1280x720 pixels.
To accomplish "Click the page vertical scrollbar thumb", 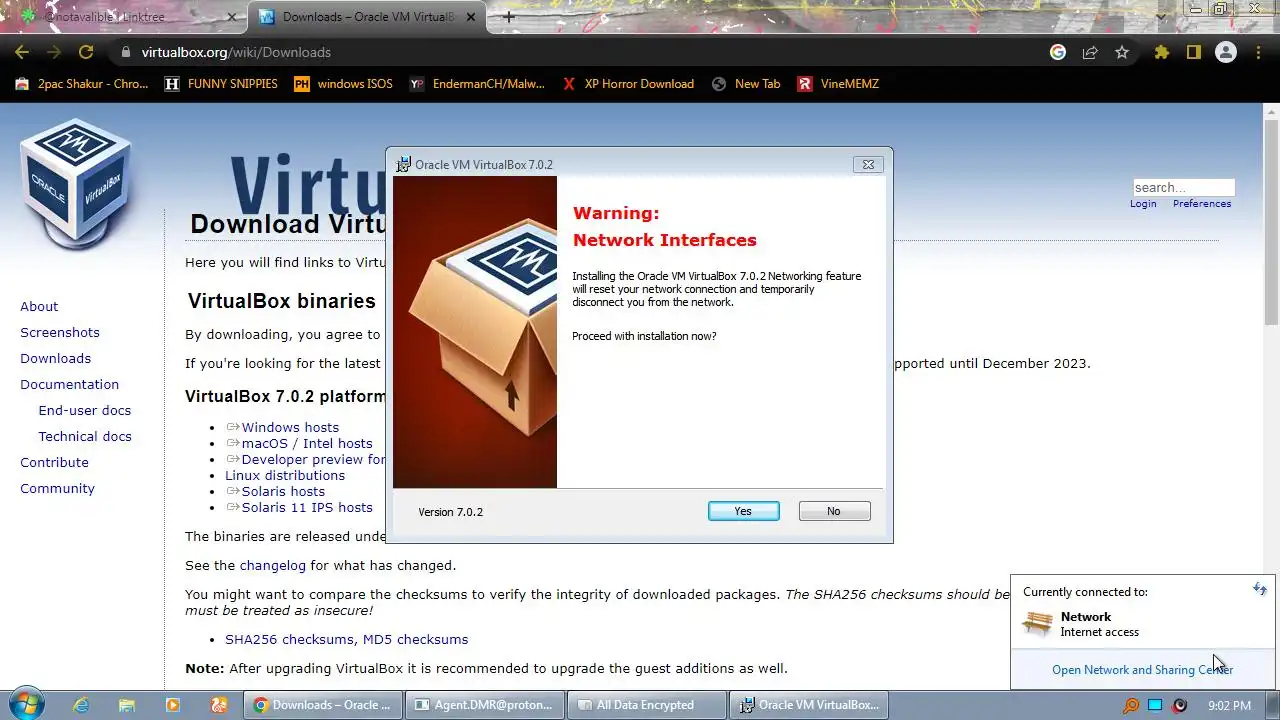I will point(1271,220).
